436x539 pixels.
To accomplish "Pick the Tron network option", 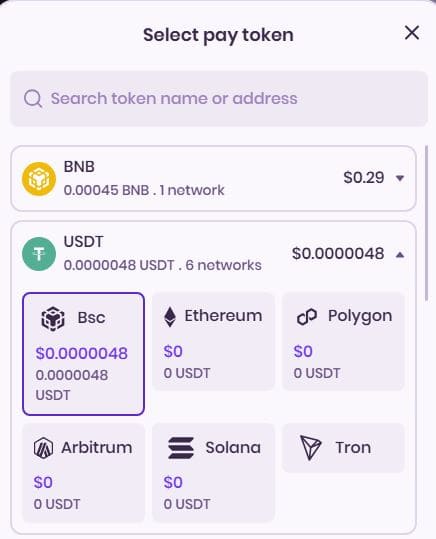I will point(343,448).
